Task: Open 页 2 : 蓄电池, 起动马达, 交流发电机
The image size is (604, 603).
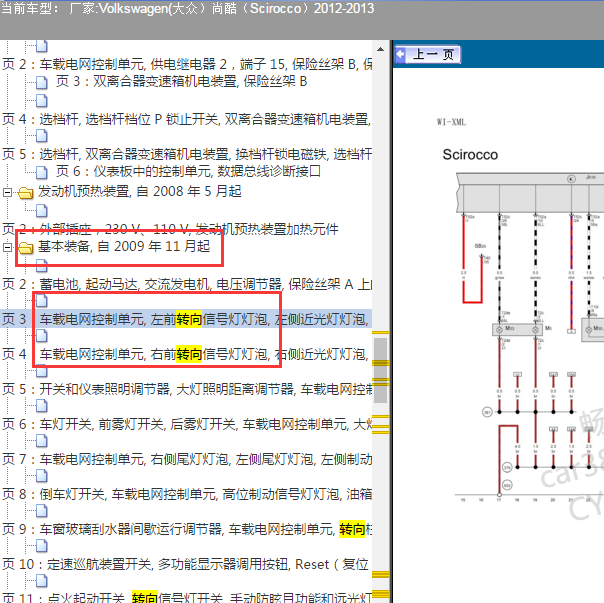Action: tap(187, 284)
